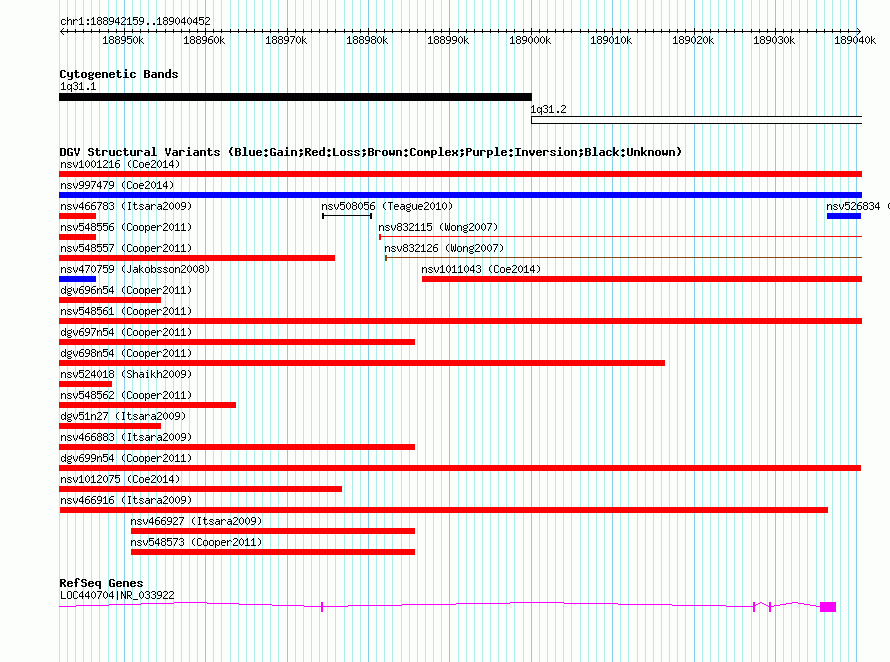Click the red bar under dgv698n54
Viewport: 890px width, 662px height.
point(362,363)
